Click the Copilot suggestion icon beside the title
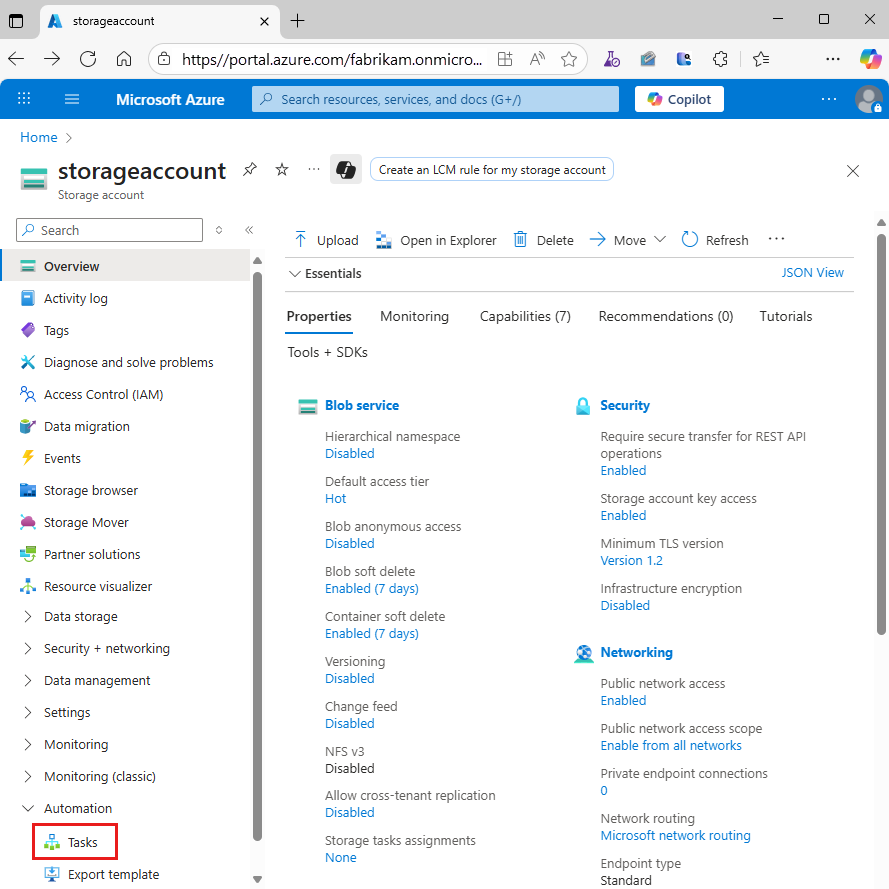The width and height of the screenshot is (889, 889). click(x=346, y=170)
